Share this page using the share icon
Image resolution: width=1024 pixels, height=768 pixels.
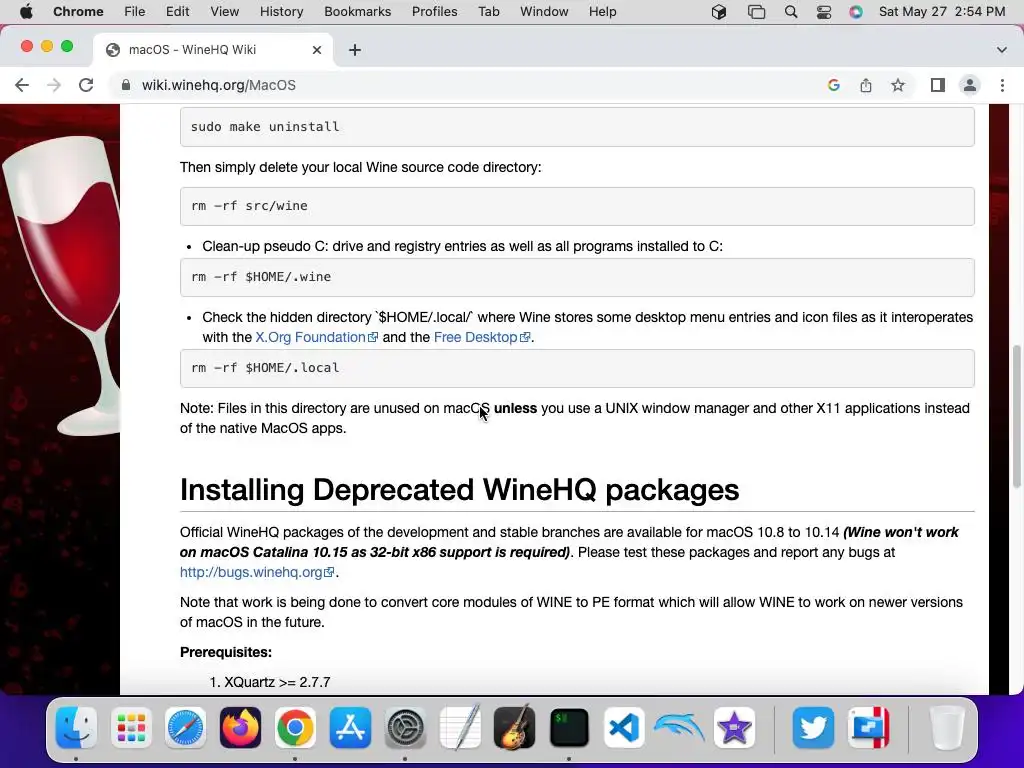click(x=866, y=85)
